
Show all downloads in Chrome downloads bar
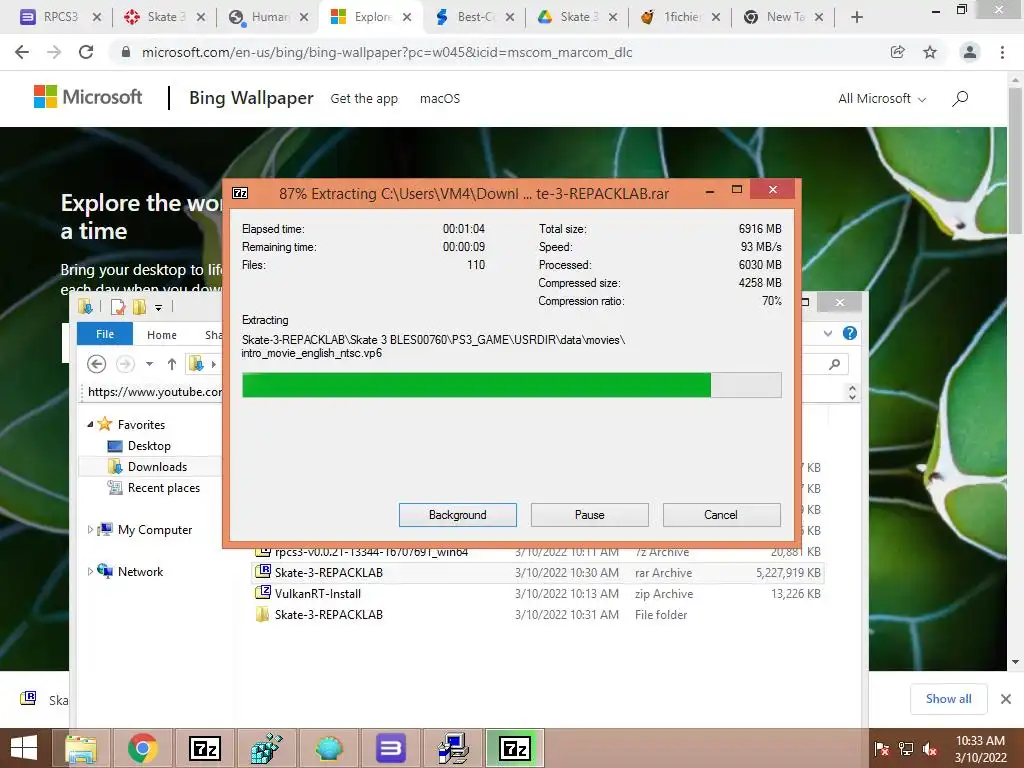(948, 699)
